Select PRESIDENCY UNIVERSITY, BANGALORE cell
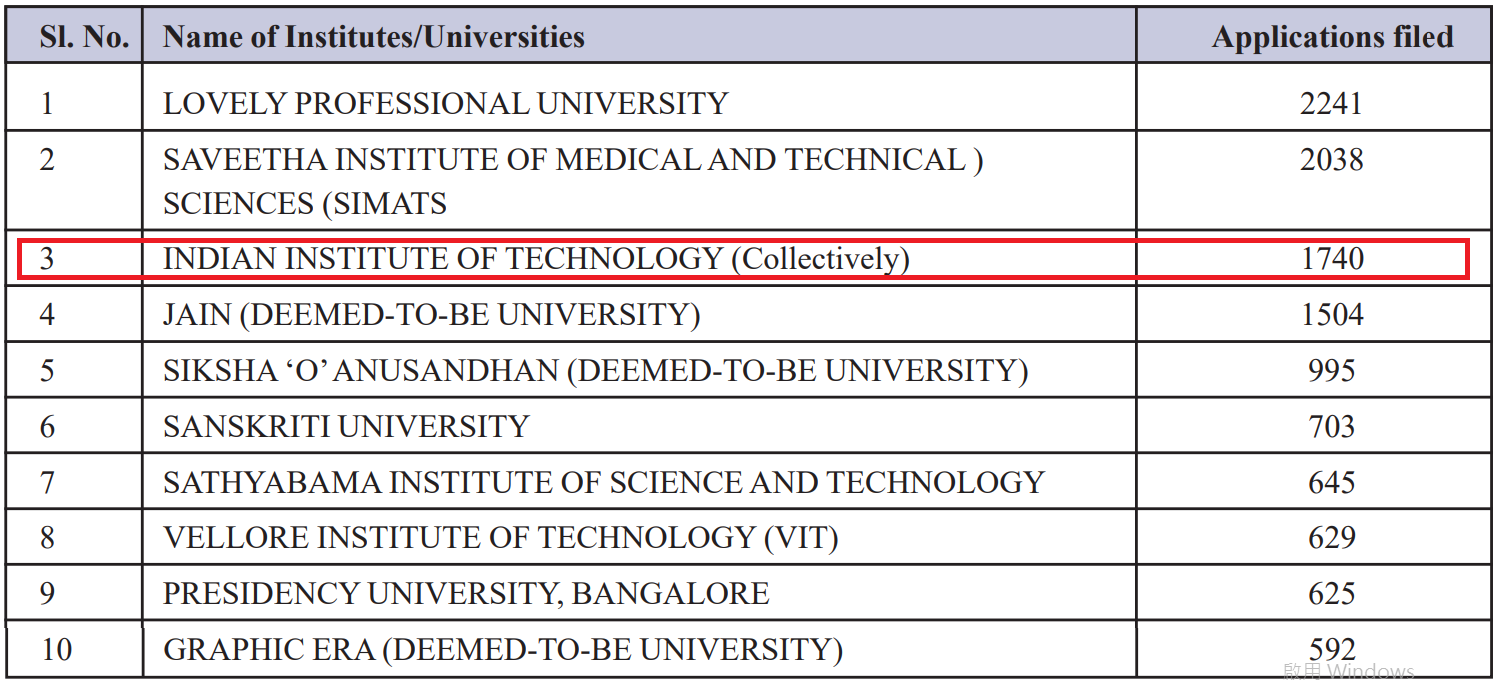1499x687 pixels. tap(466, 594)
